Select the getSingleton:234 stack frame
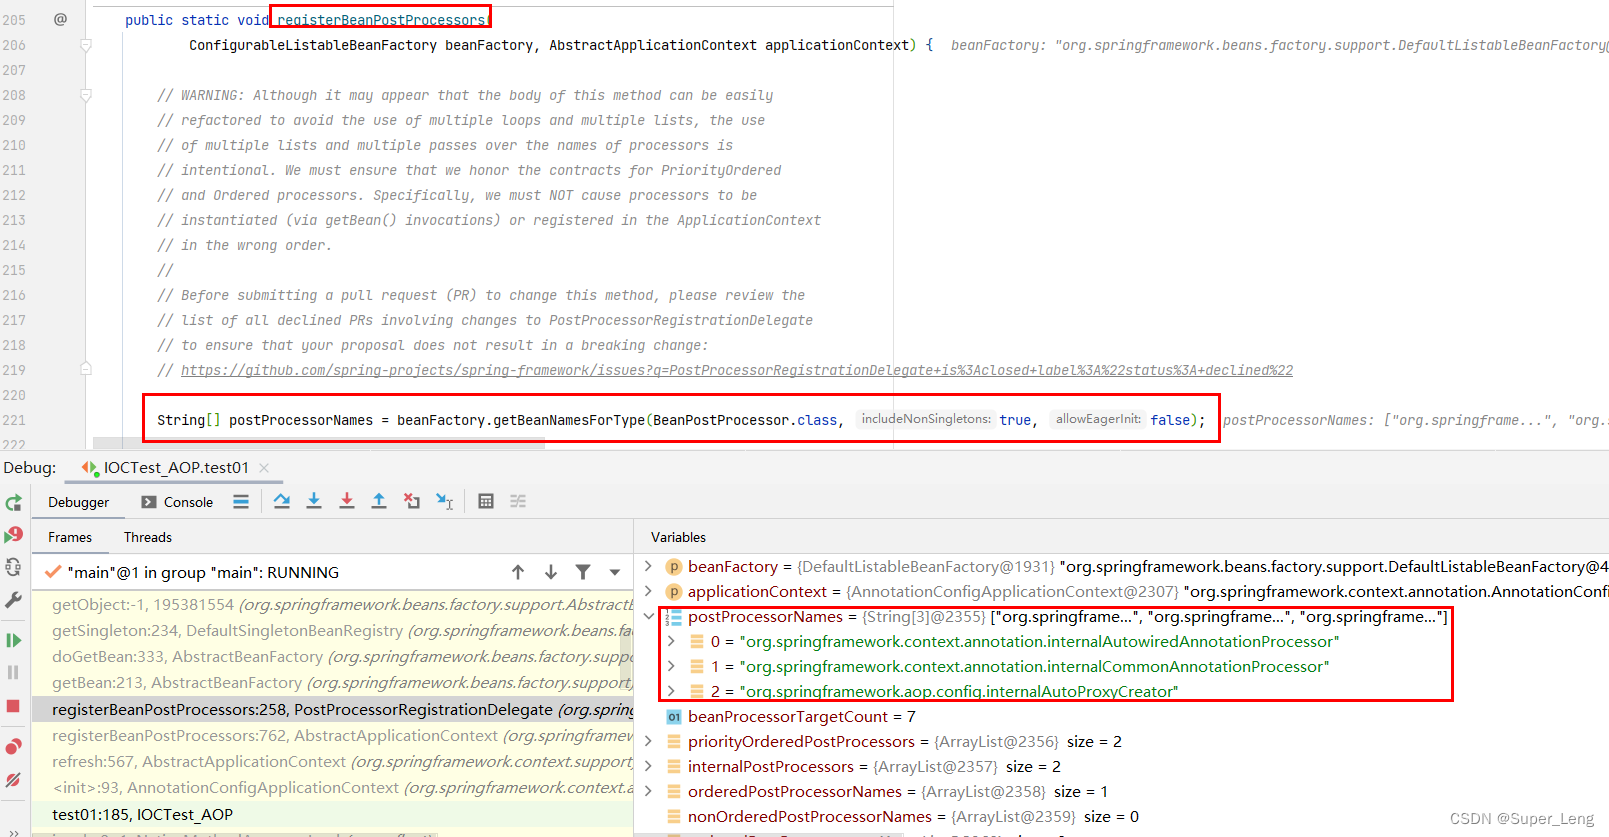The height and width of the screenshot is (837, 1609). tap(333, 631)
